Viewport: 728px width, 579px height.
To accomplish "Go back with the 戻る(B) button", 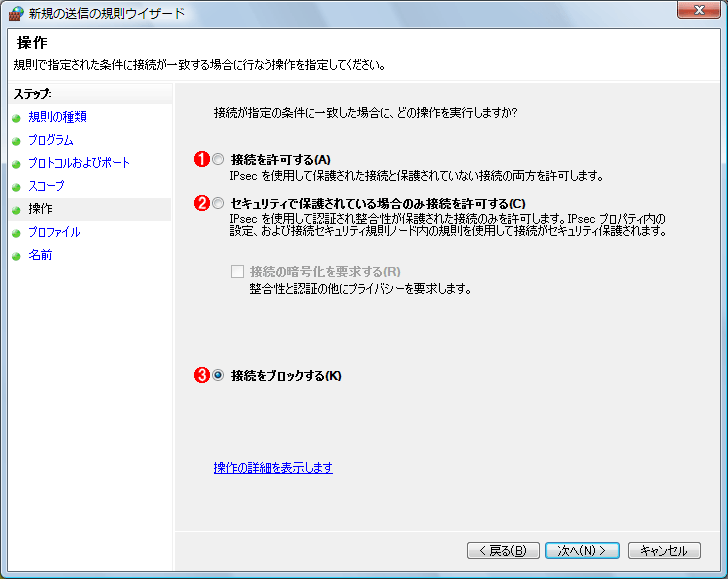I will pyautogui.click(x=503, y=551).
